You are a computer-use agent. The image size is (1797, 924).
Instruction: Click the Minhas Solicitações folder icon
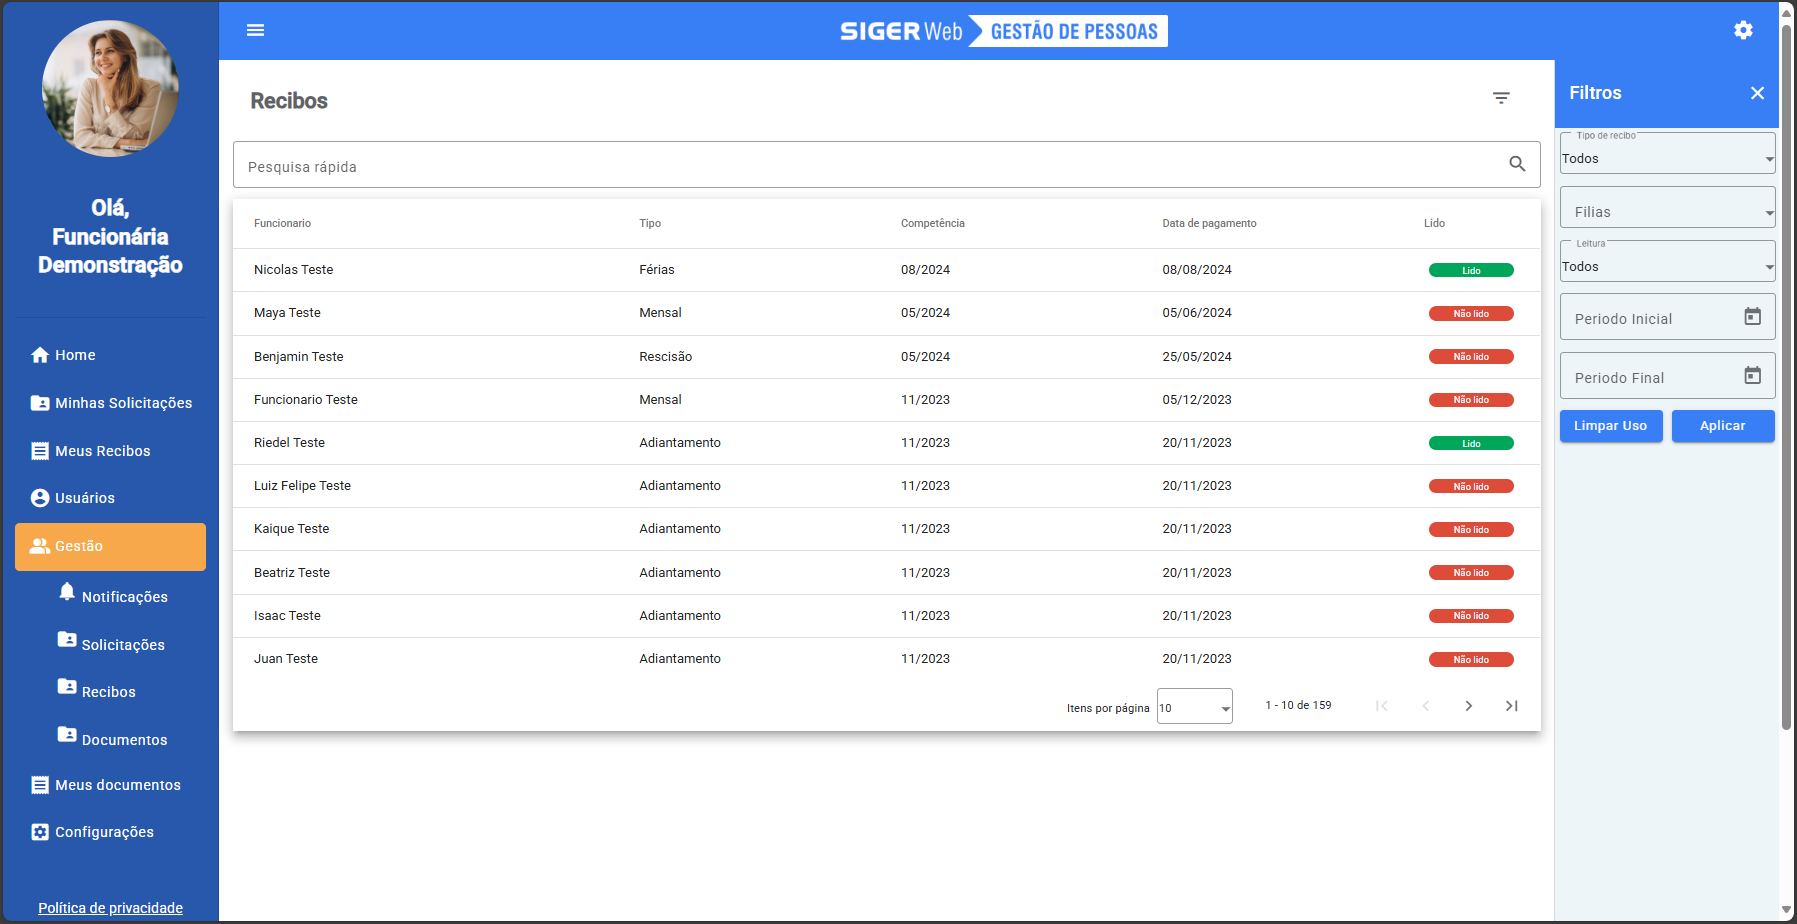tap(40, 403)
